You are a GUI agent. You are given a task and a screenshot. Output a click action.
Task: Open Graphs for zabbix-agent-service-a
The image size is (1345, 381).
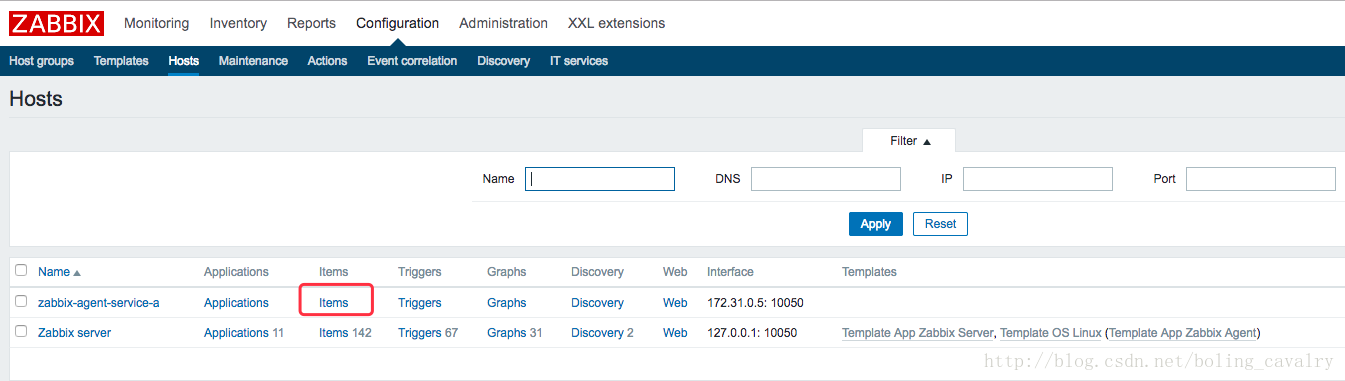pyautogui.click(x=507, y=303)
